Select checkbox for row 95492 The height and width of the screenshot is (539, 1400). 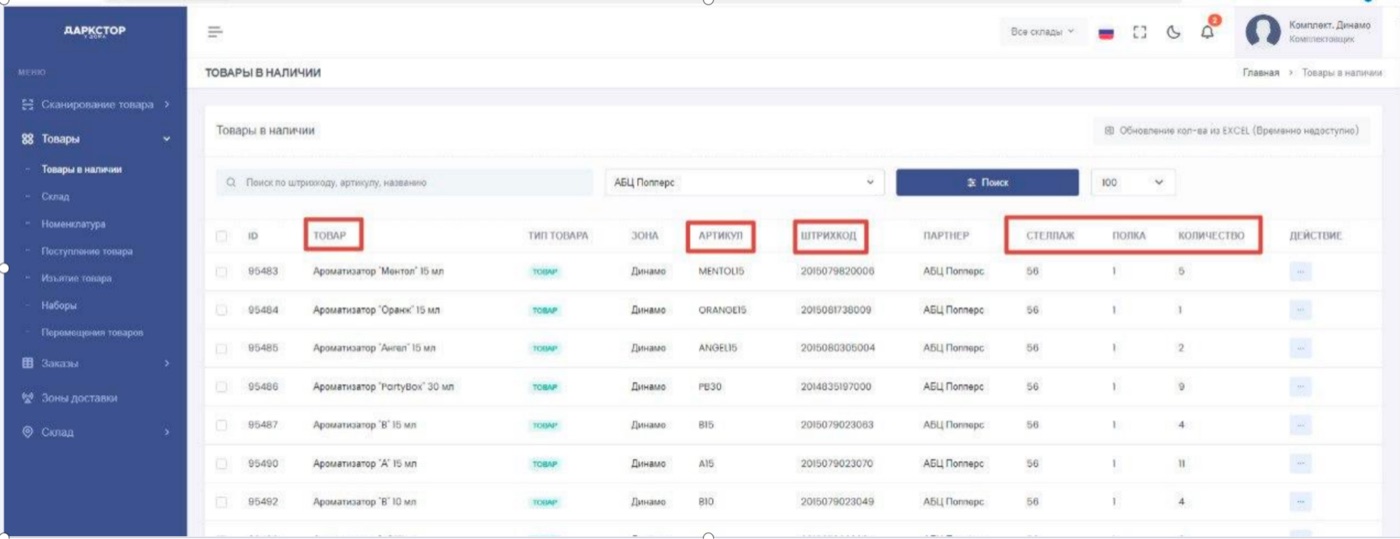(221, 502)
